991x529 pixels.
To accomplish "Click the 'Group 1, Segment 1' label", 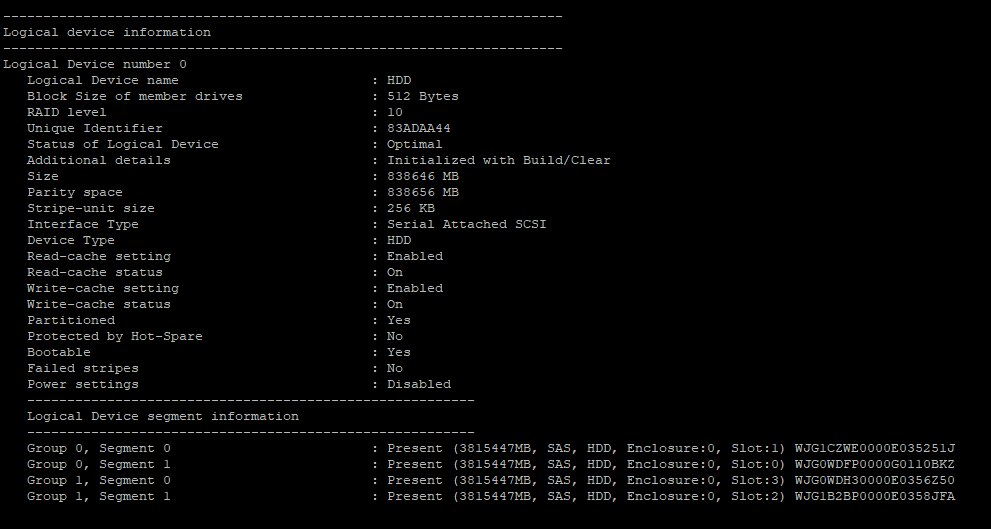I will click(99, 497).
